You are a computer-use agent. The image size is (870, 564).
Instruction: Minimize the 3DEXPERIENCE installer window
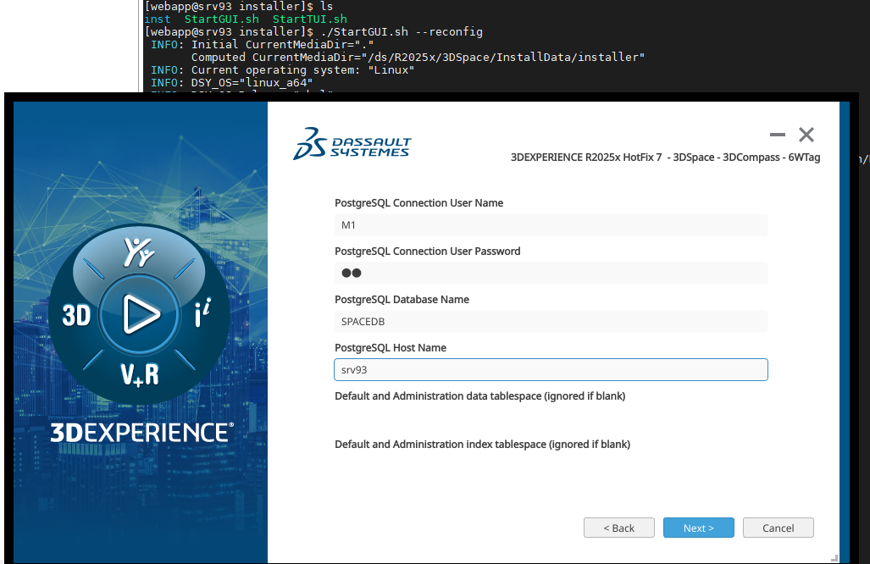click(x=777, y=134)
